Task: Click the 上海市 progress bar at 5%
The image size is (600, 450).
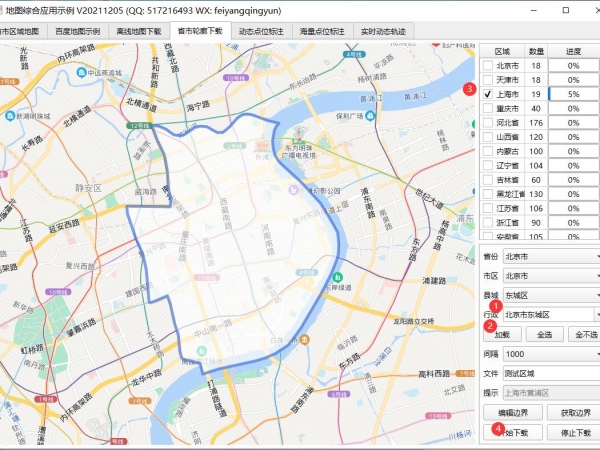Action: click(x=573, y=95)
